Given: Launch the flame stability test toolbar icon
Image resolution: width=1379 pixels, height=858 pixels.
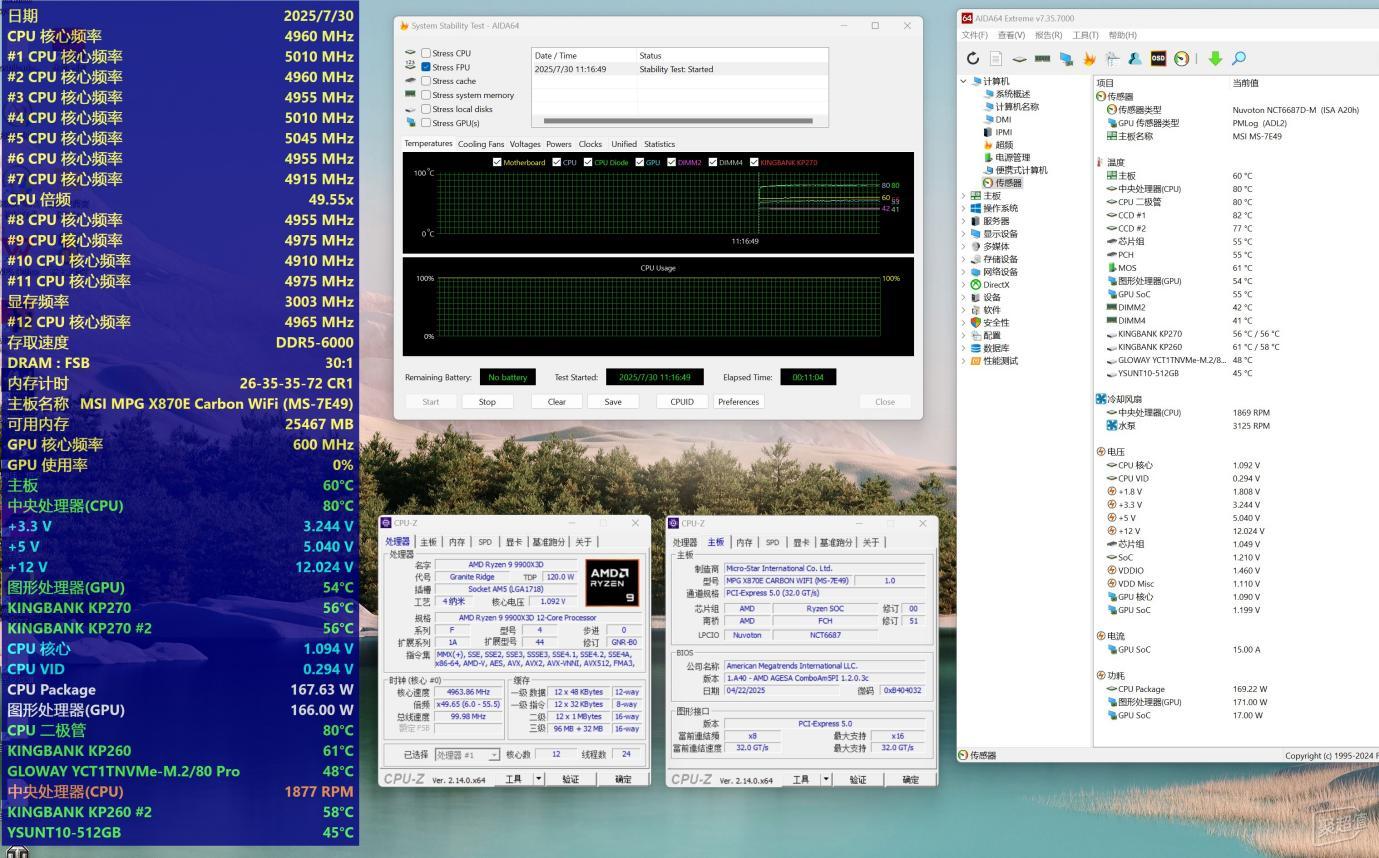Looking at the screenshot, I should pos(1089,59).
